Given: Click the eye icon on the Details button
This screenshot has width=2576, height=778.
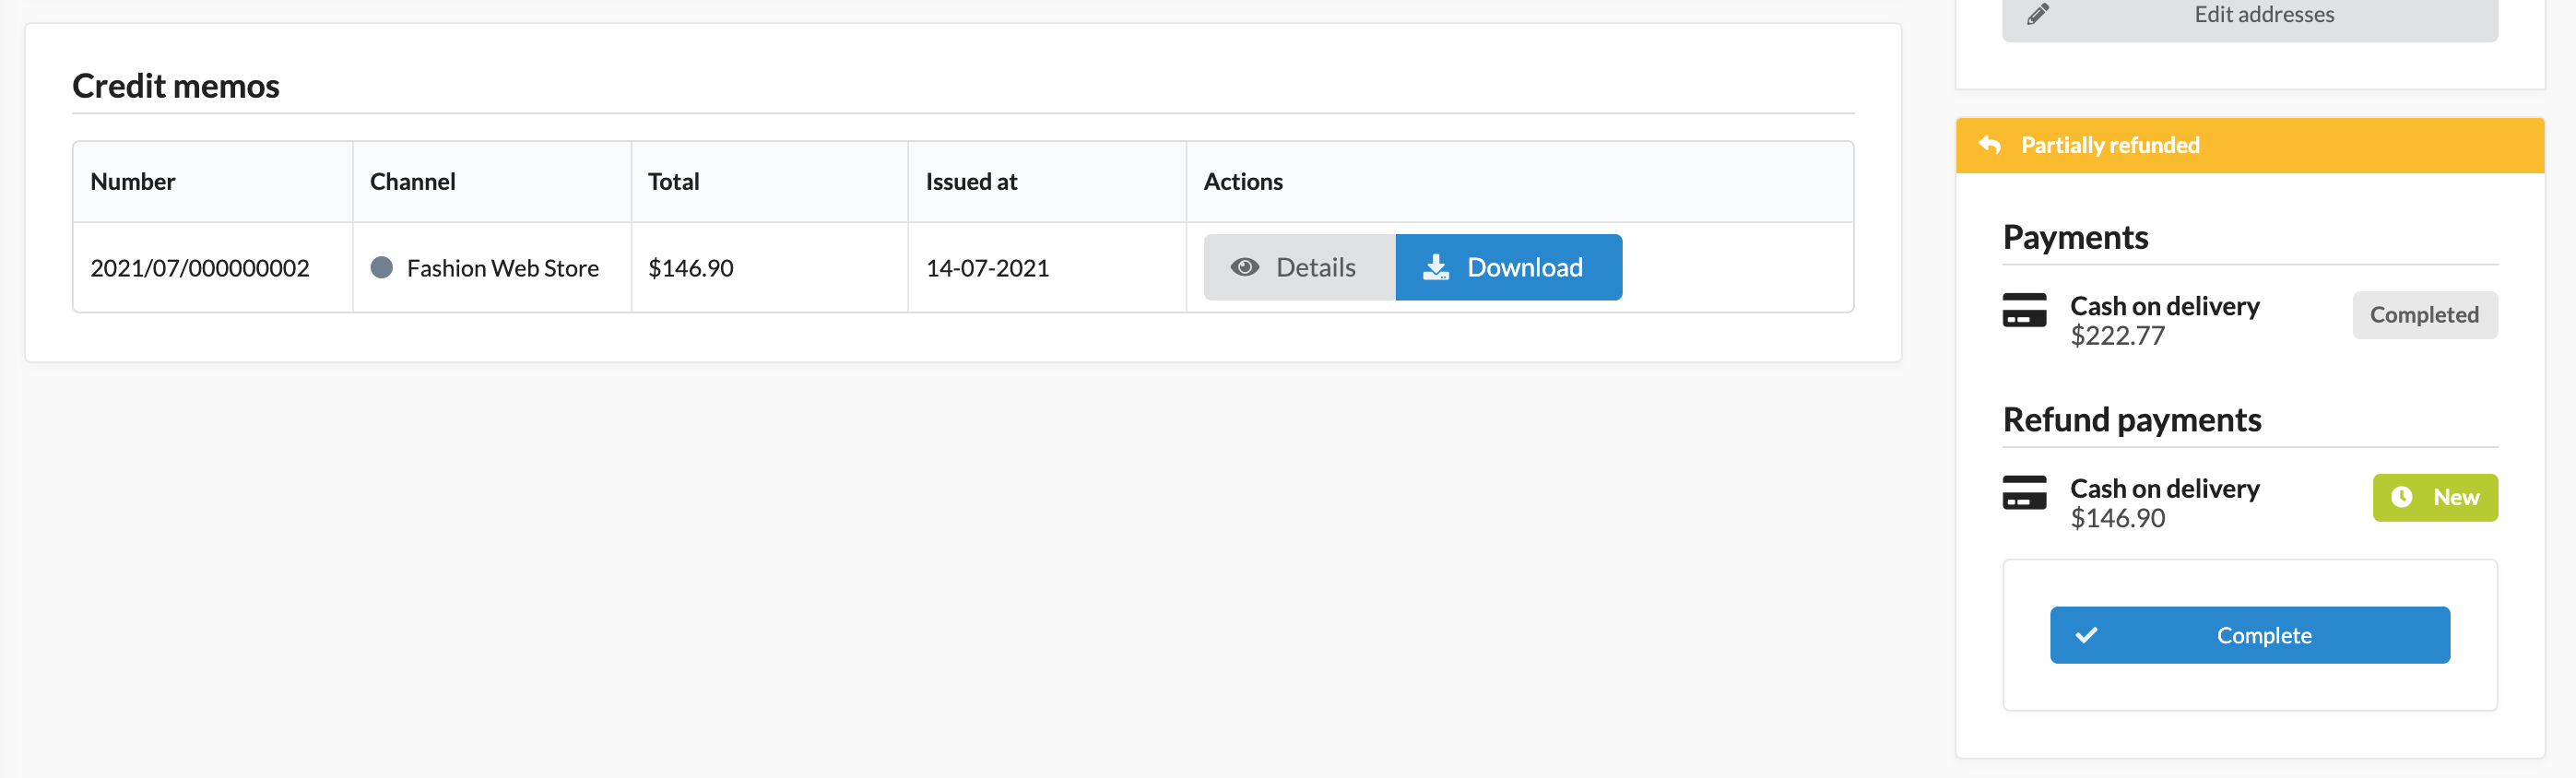Looking at the screenshot, I should pyautogui.click(x=1244, y=267).
